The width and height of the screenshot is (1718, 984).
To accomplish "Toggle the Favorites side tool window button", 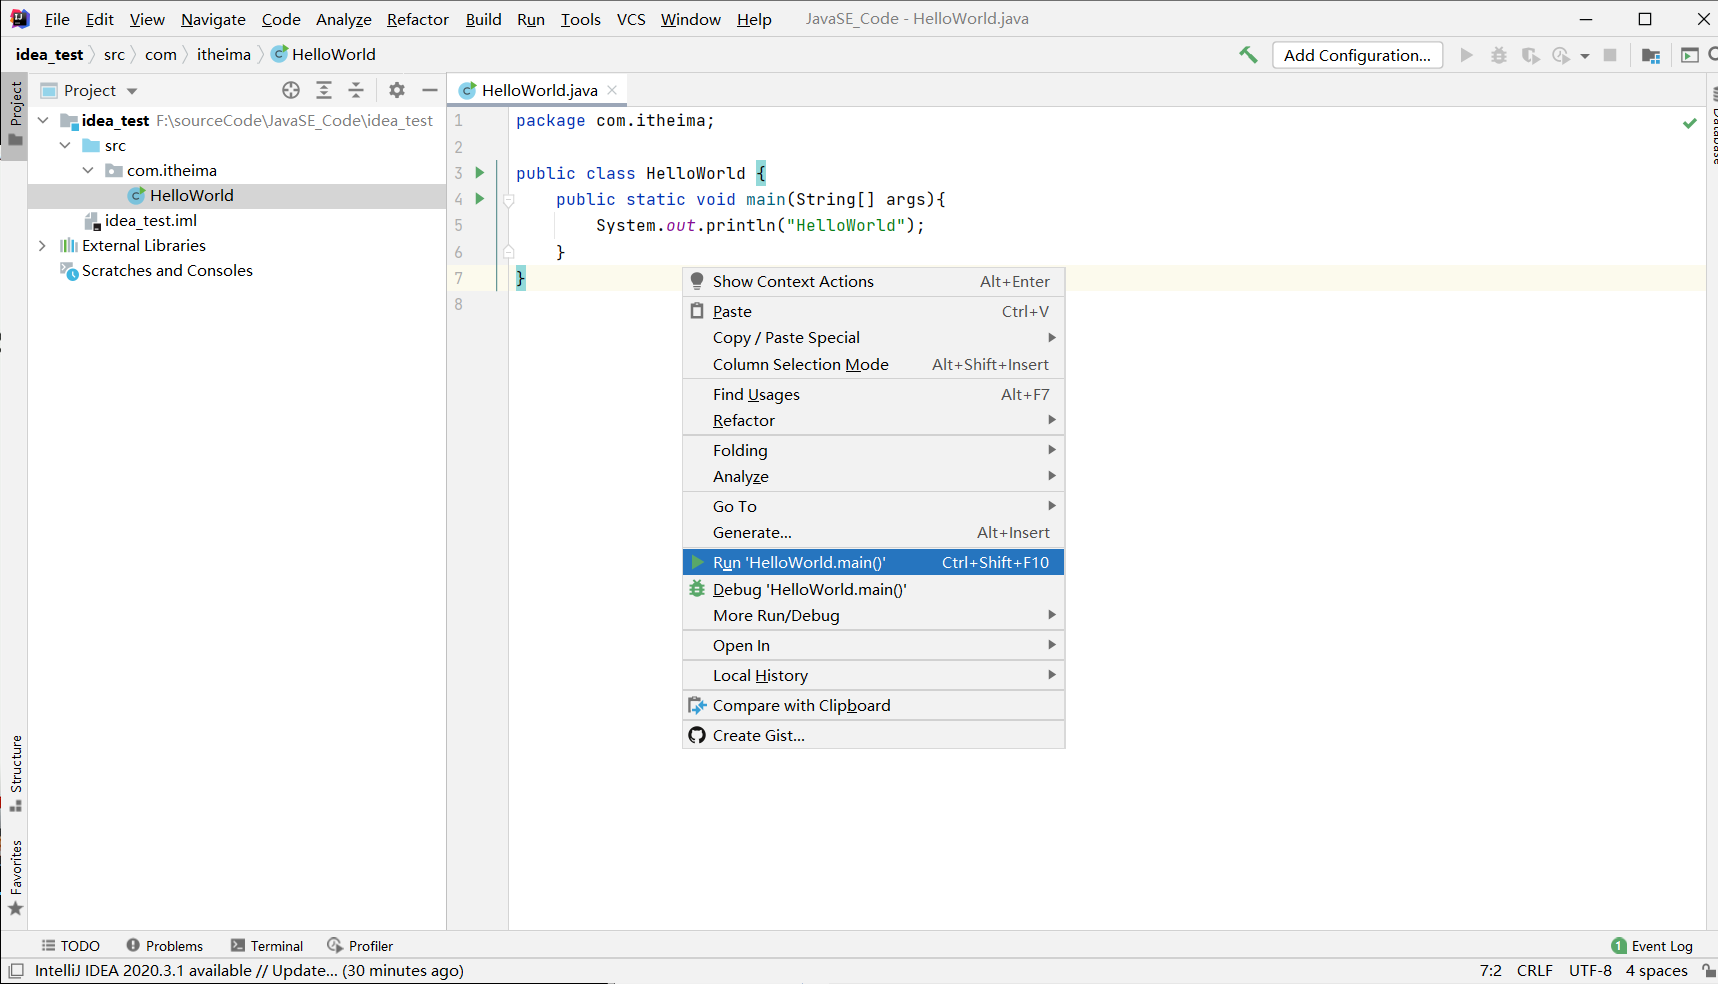I will [15, 878].
